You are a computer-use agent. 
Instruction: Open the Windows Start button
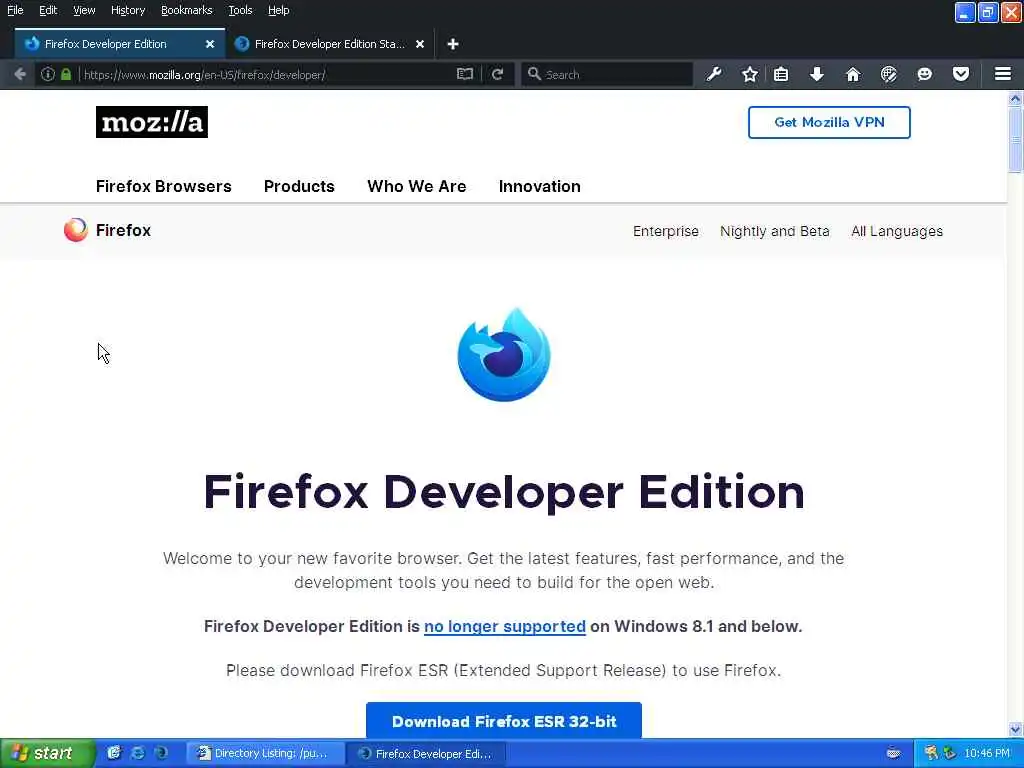(x=47, y=754)
